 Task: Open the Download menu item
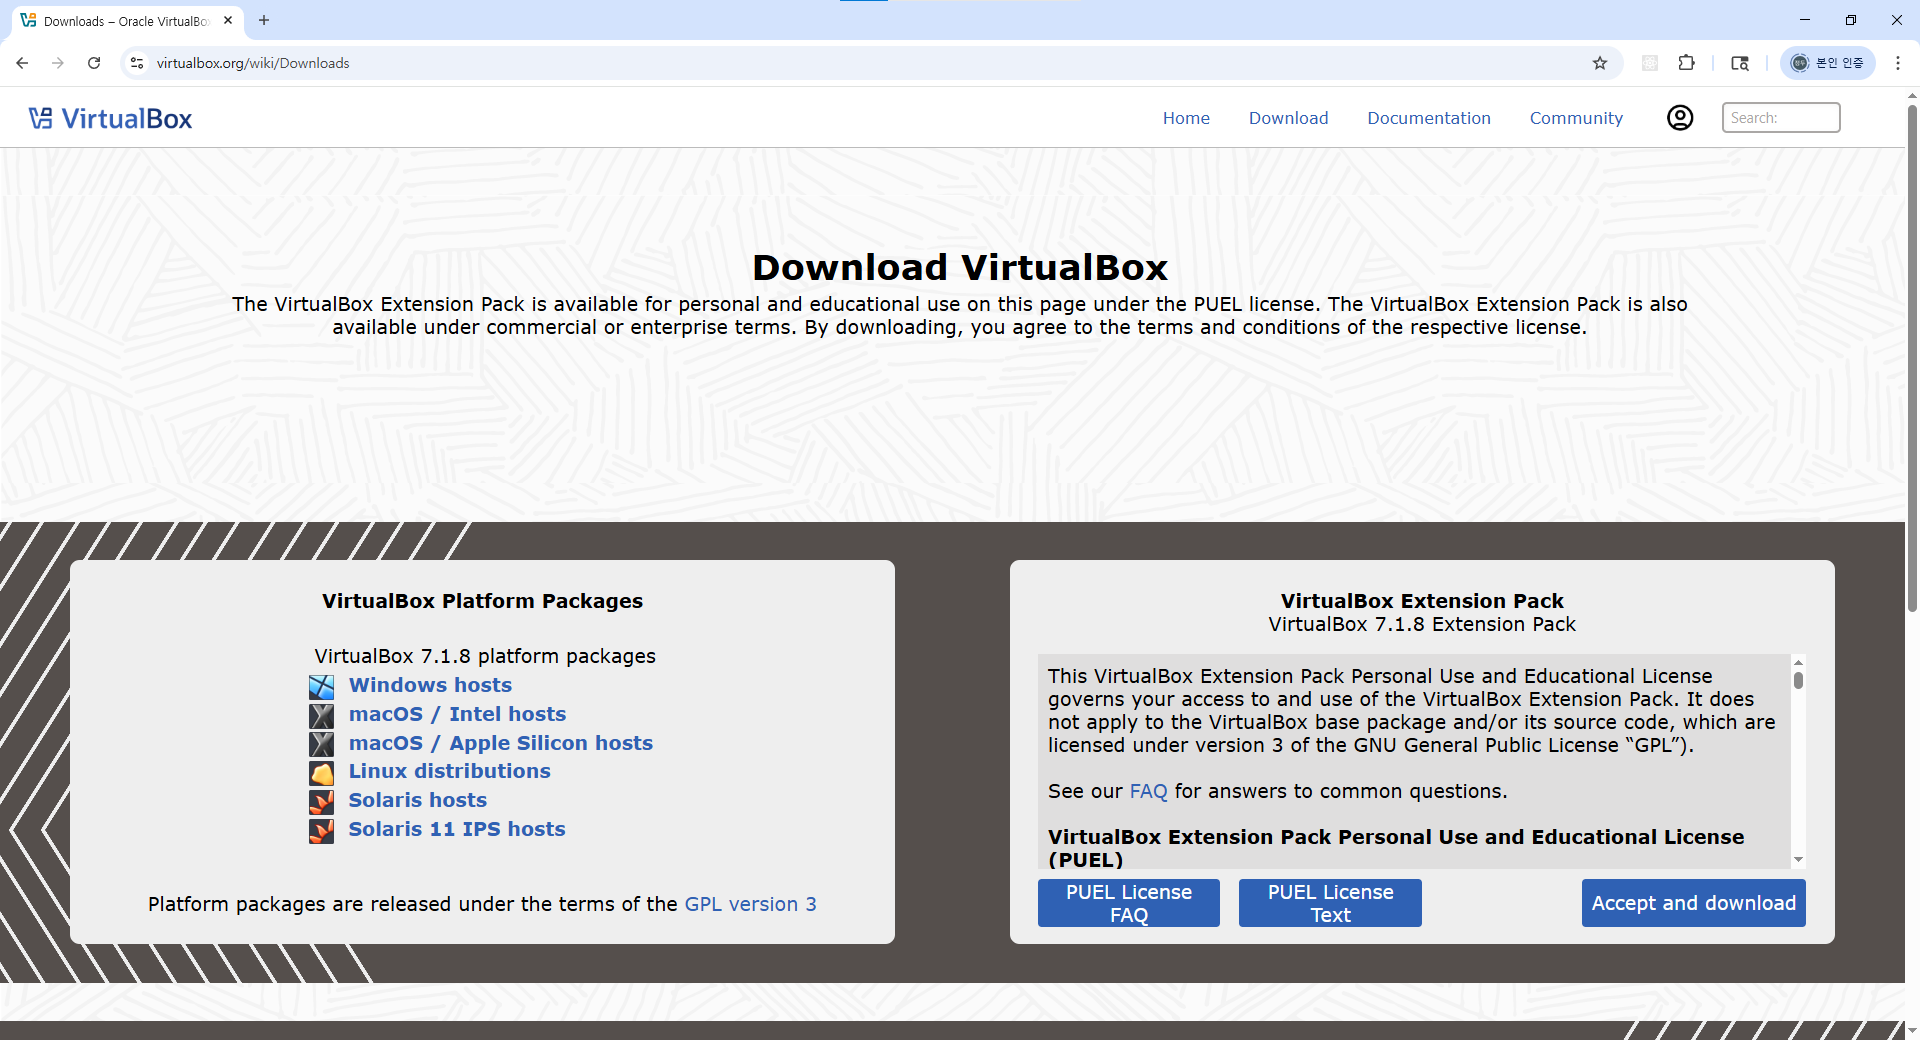[x=1288, y=118]
